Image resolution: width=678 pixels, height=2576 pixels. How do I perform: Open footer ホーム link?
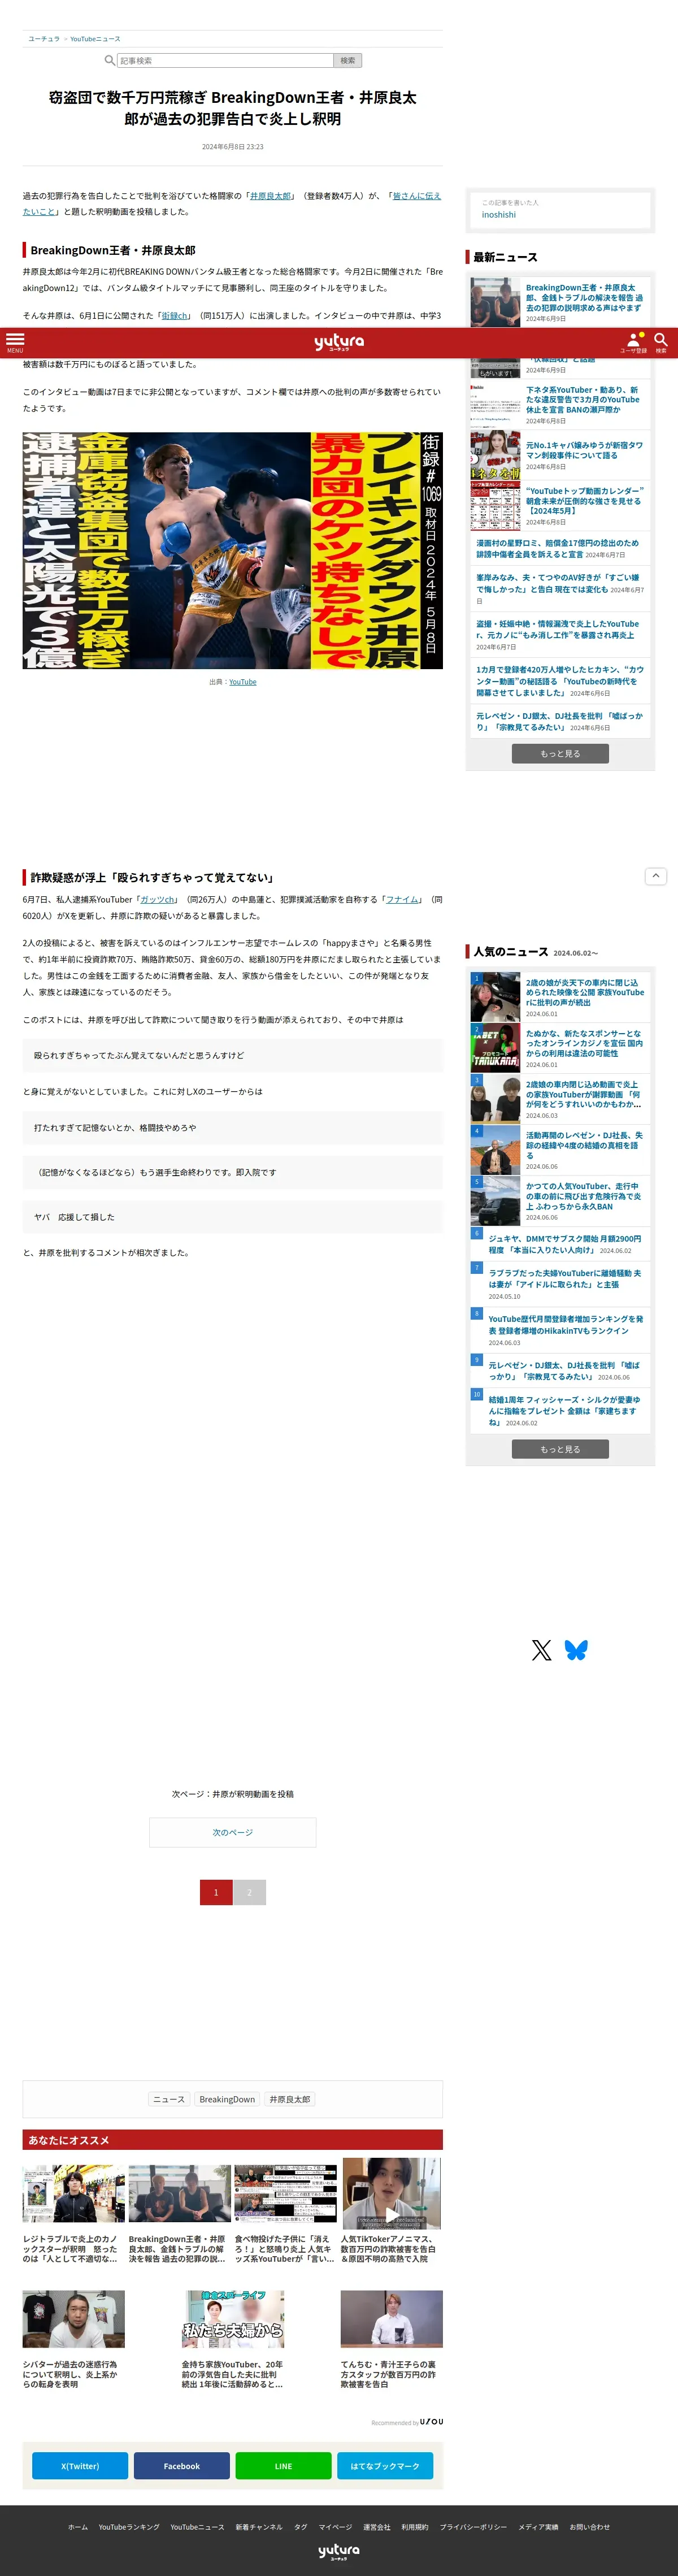(78, 2527)
